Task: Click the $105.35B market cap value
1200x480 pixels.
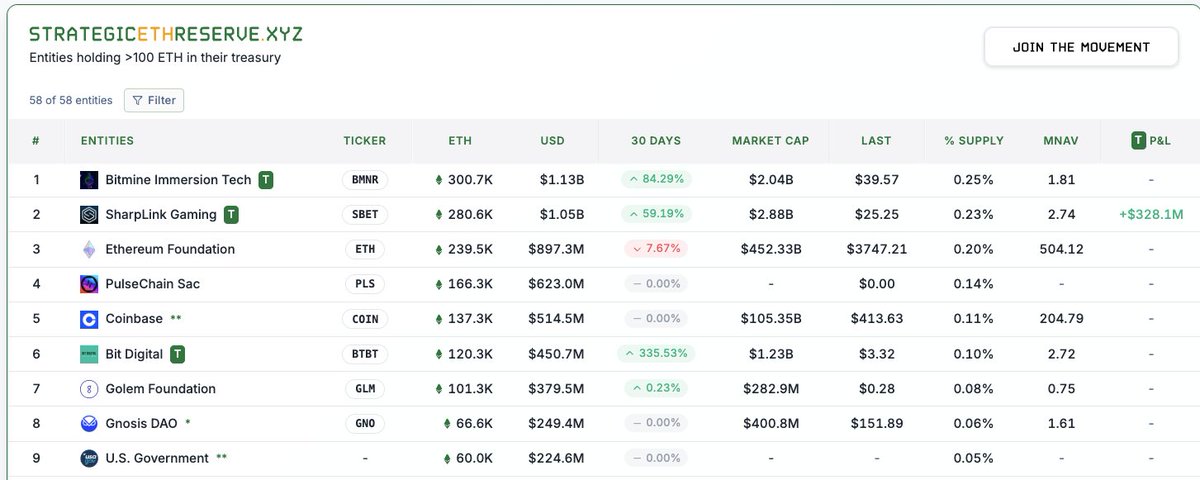Action: click(x=771, y=319)
